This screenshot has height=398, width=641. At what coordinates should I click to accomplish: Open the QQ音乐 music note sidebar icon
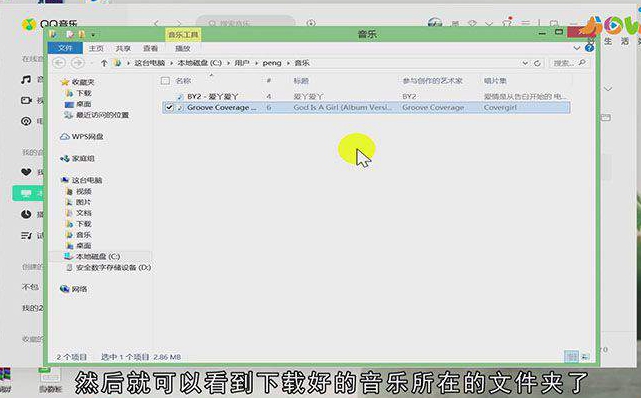tap(26, 79)
